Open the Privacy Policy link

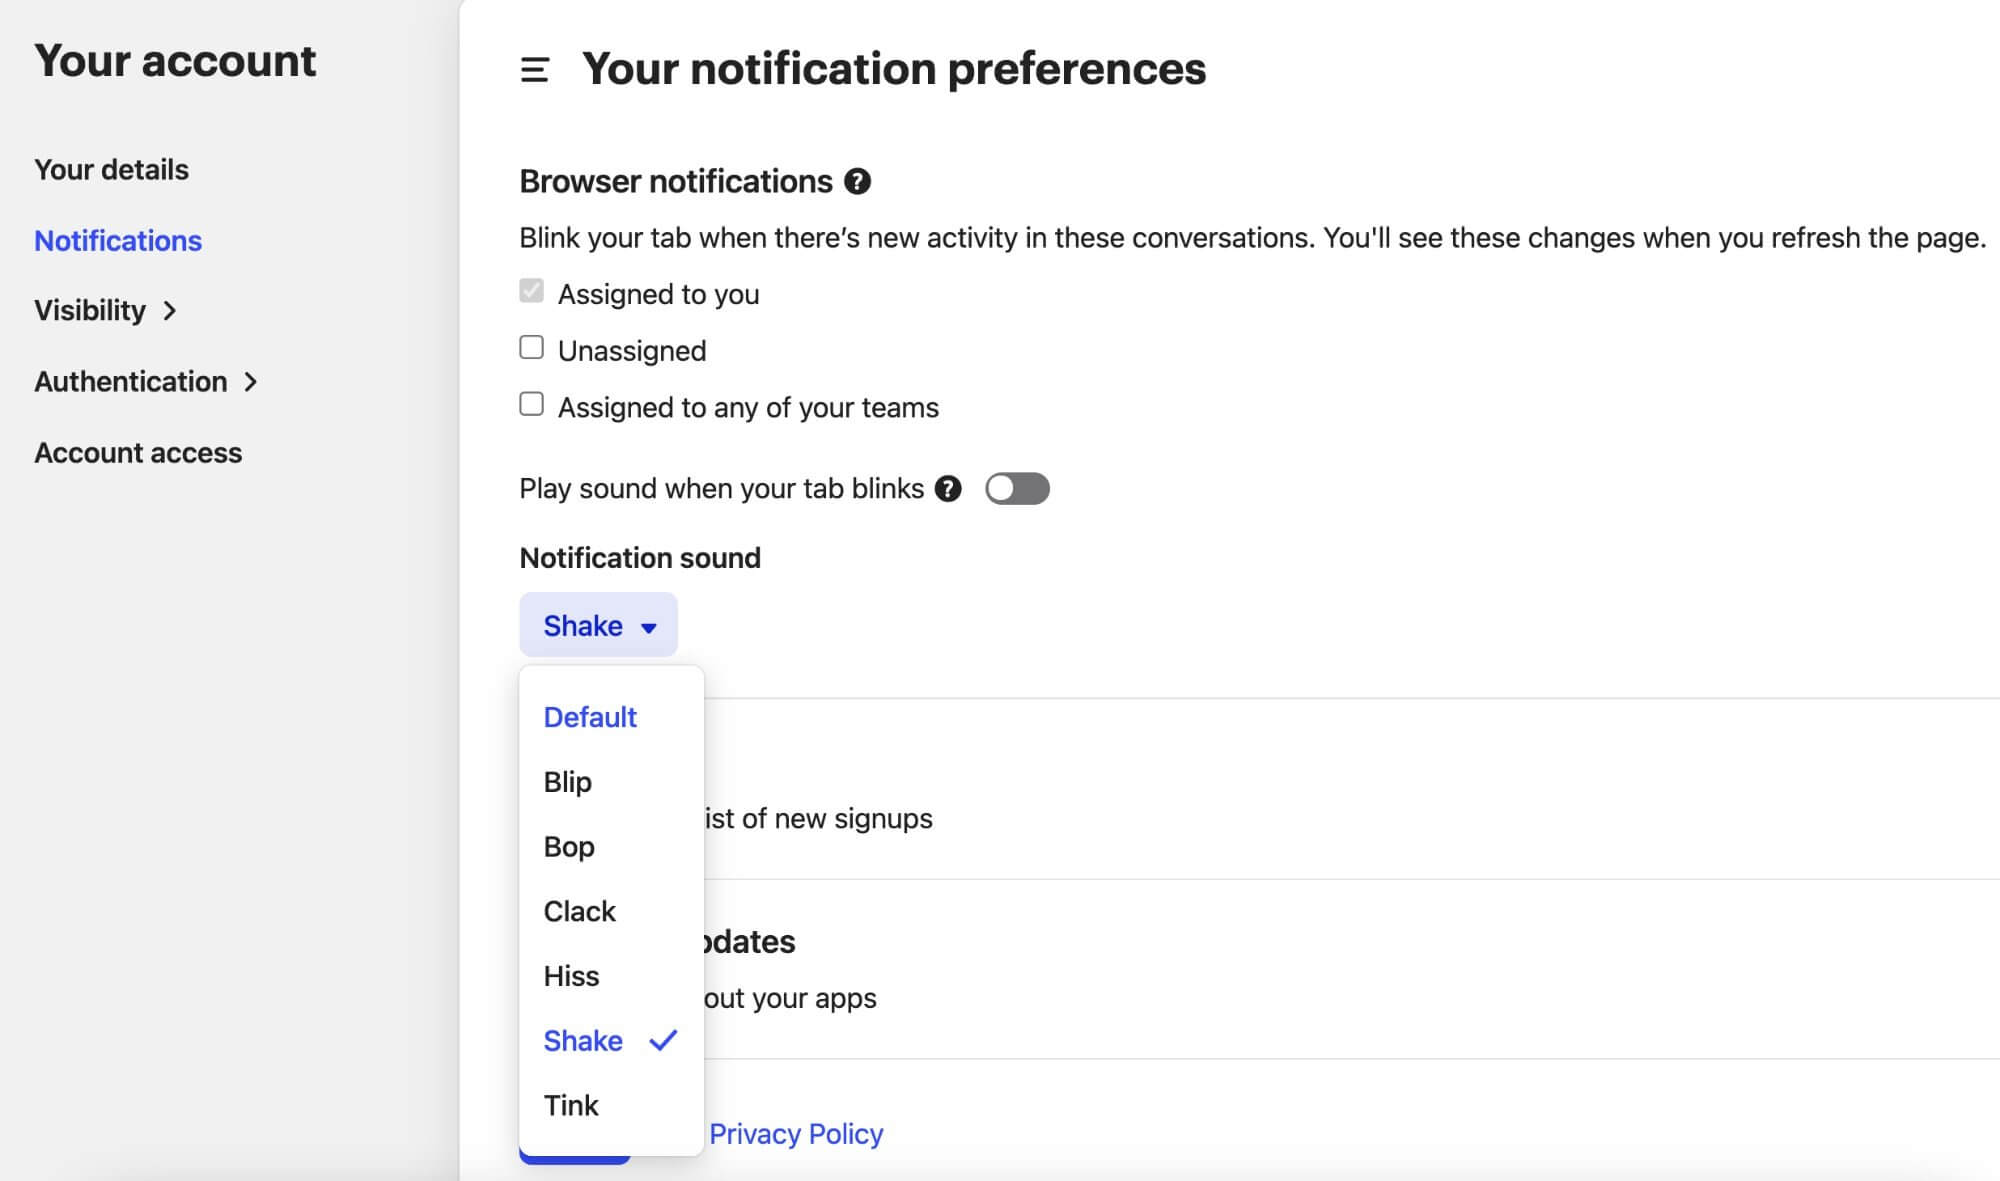[796, 1134]
